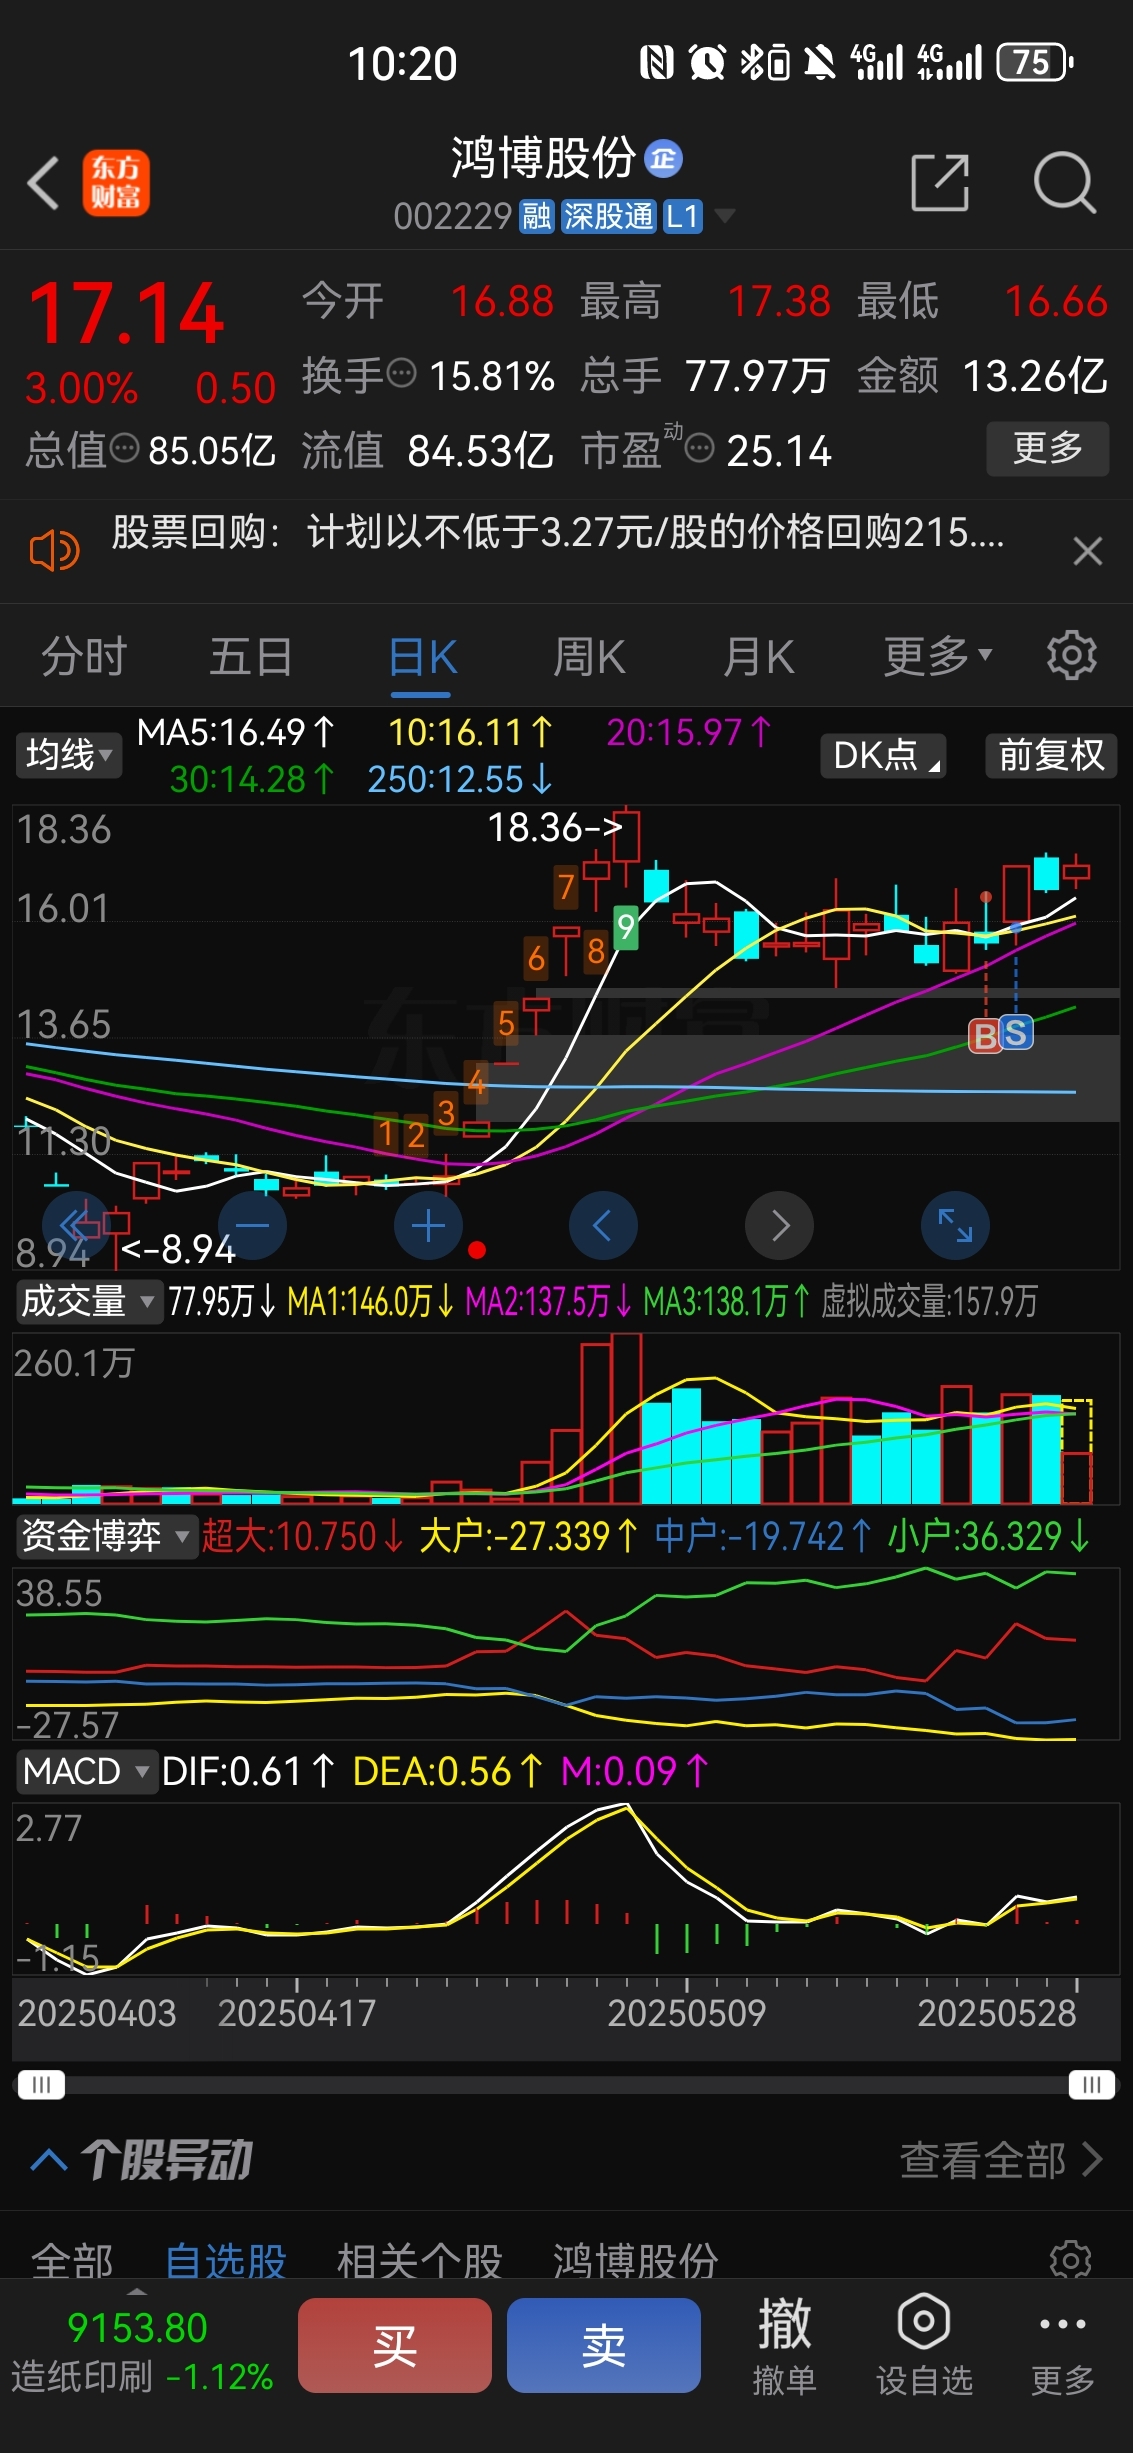Tap the 更多 quote details button

click(x=1048, y=448)
